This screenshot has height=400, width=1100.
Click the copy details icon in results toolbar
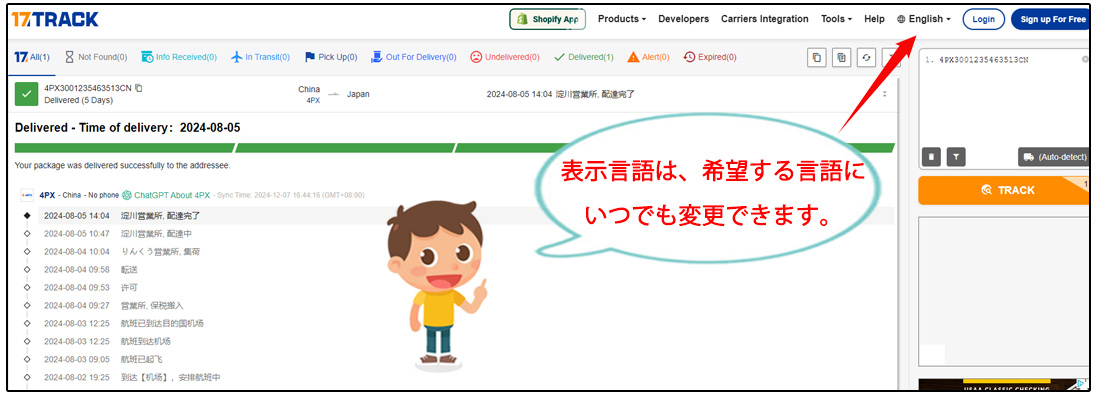[842, 58]
